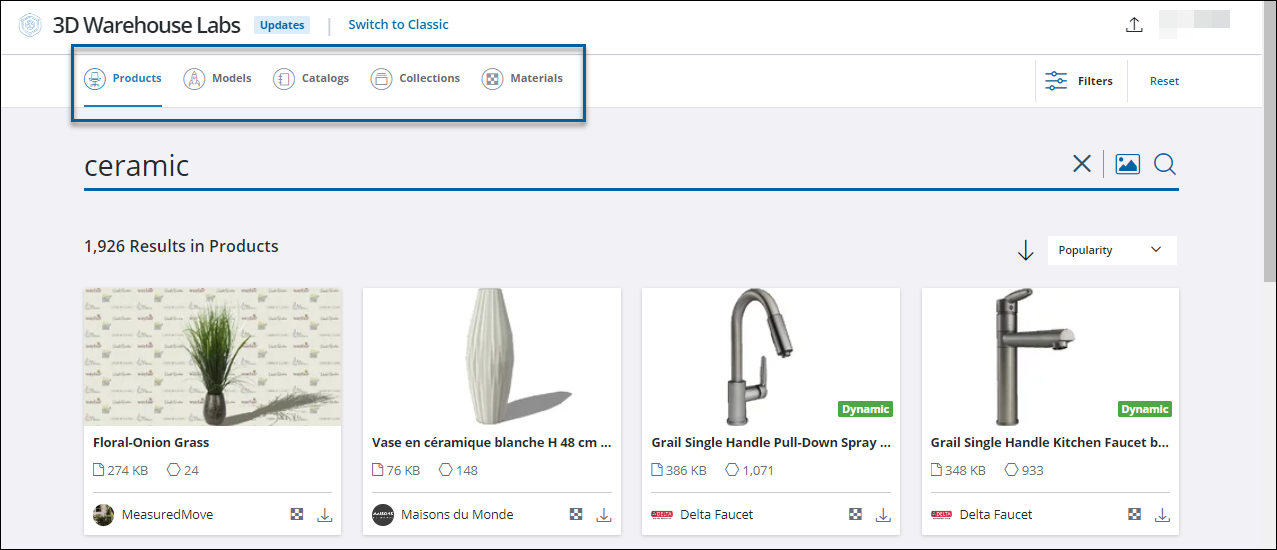
Task: Click the upload icon in the header
Action: 1134,25
